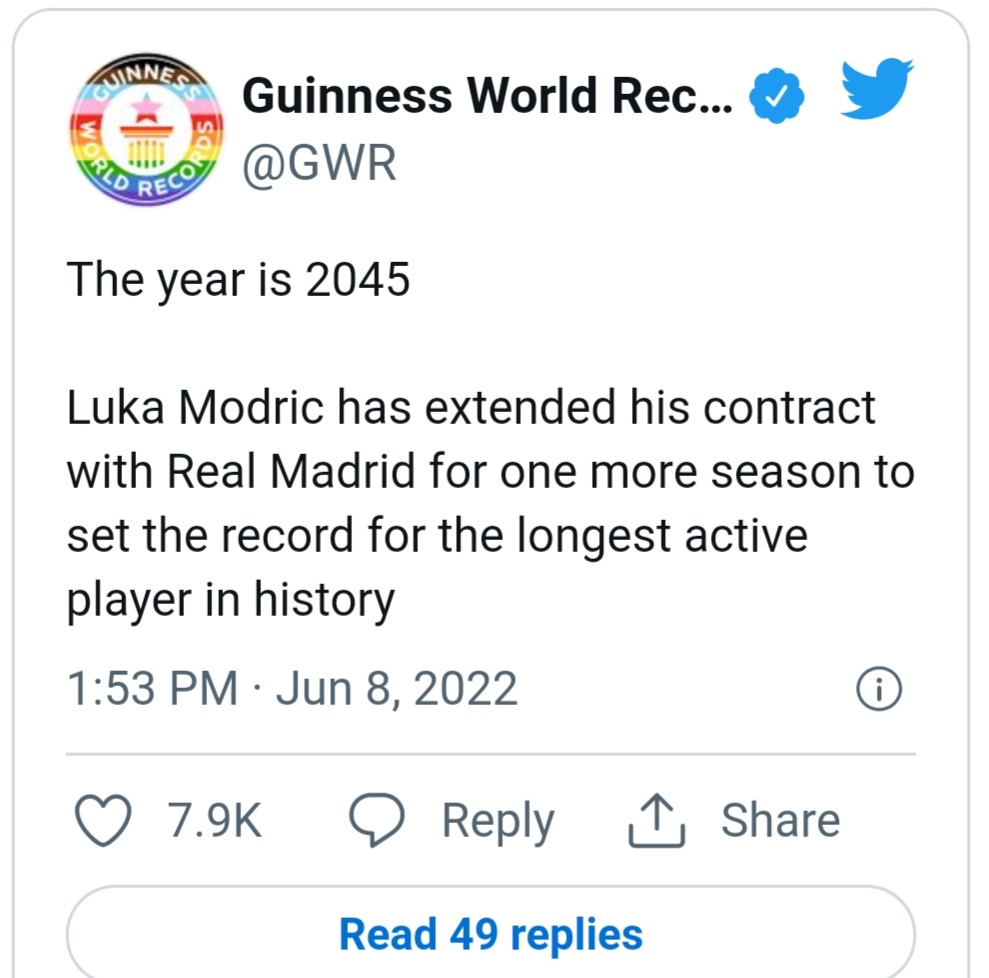Viewport: 989px width, 978px height.
Task: Click the reply speech bubble icon
Action: [376, 820]
